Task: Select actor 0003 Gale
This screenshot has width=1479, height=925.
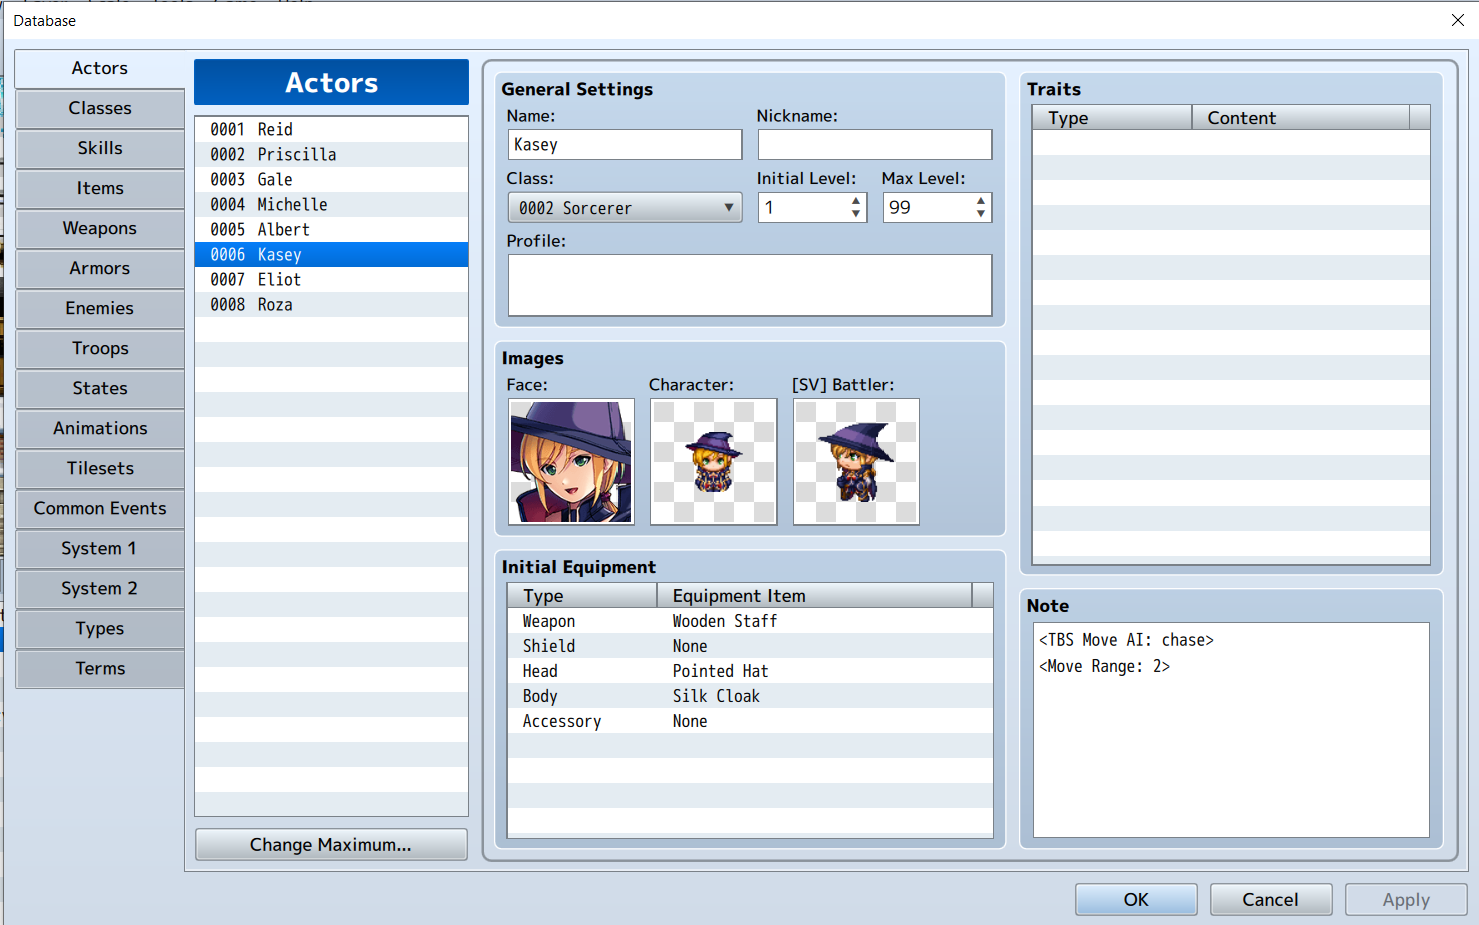Action: pyautogui.click(x=331, y=180)
